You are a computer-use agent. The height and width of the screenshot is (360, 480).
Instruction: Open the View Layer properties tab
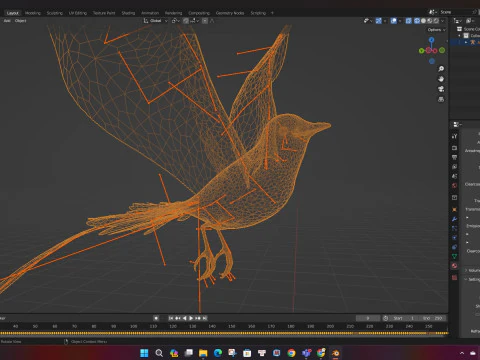tap(454, 166)
